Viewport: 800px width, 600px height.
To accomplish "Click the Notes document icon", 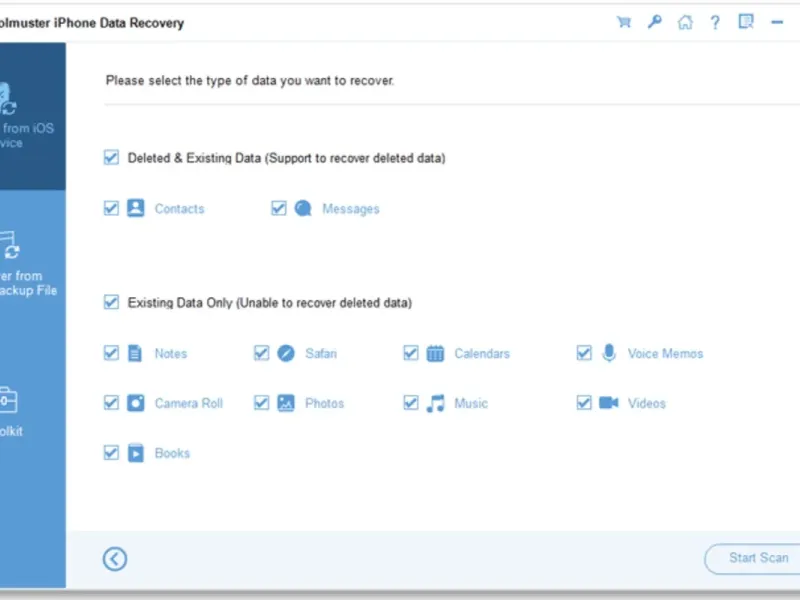I will click(x=135, y=353).
